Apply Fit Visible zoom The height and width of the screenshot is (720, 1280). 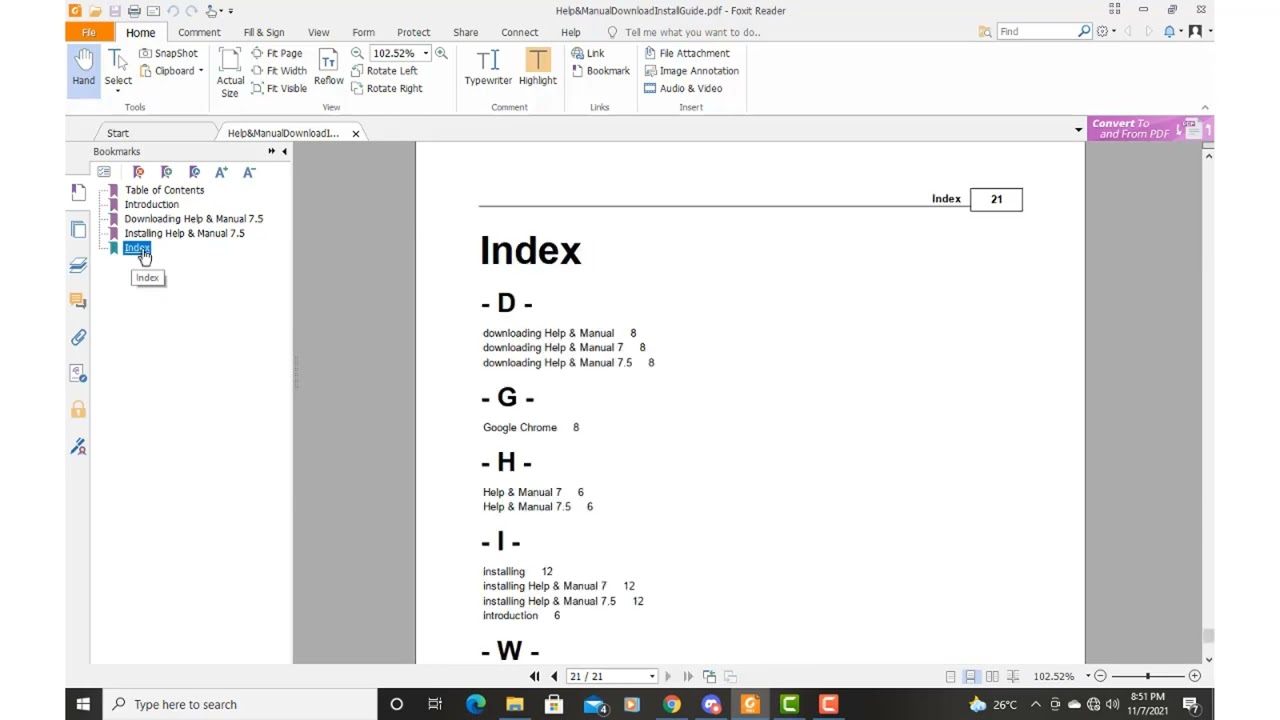(279, 88)
